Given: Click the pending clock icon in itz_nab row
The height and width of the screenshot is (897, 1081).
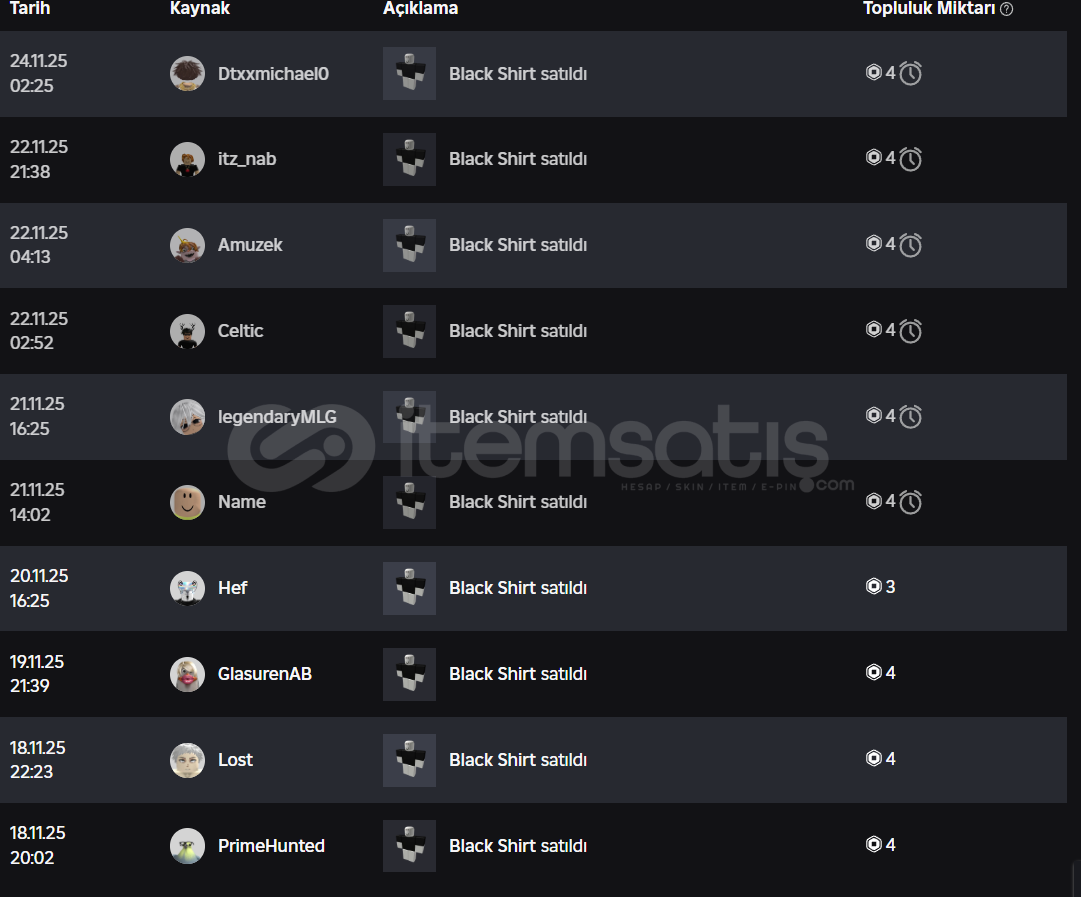Looking at the screenshot, I should pyautogui.click(x=910, y=159).
